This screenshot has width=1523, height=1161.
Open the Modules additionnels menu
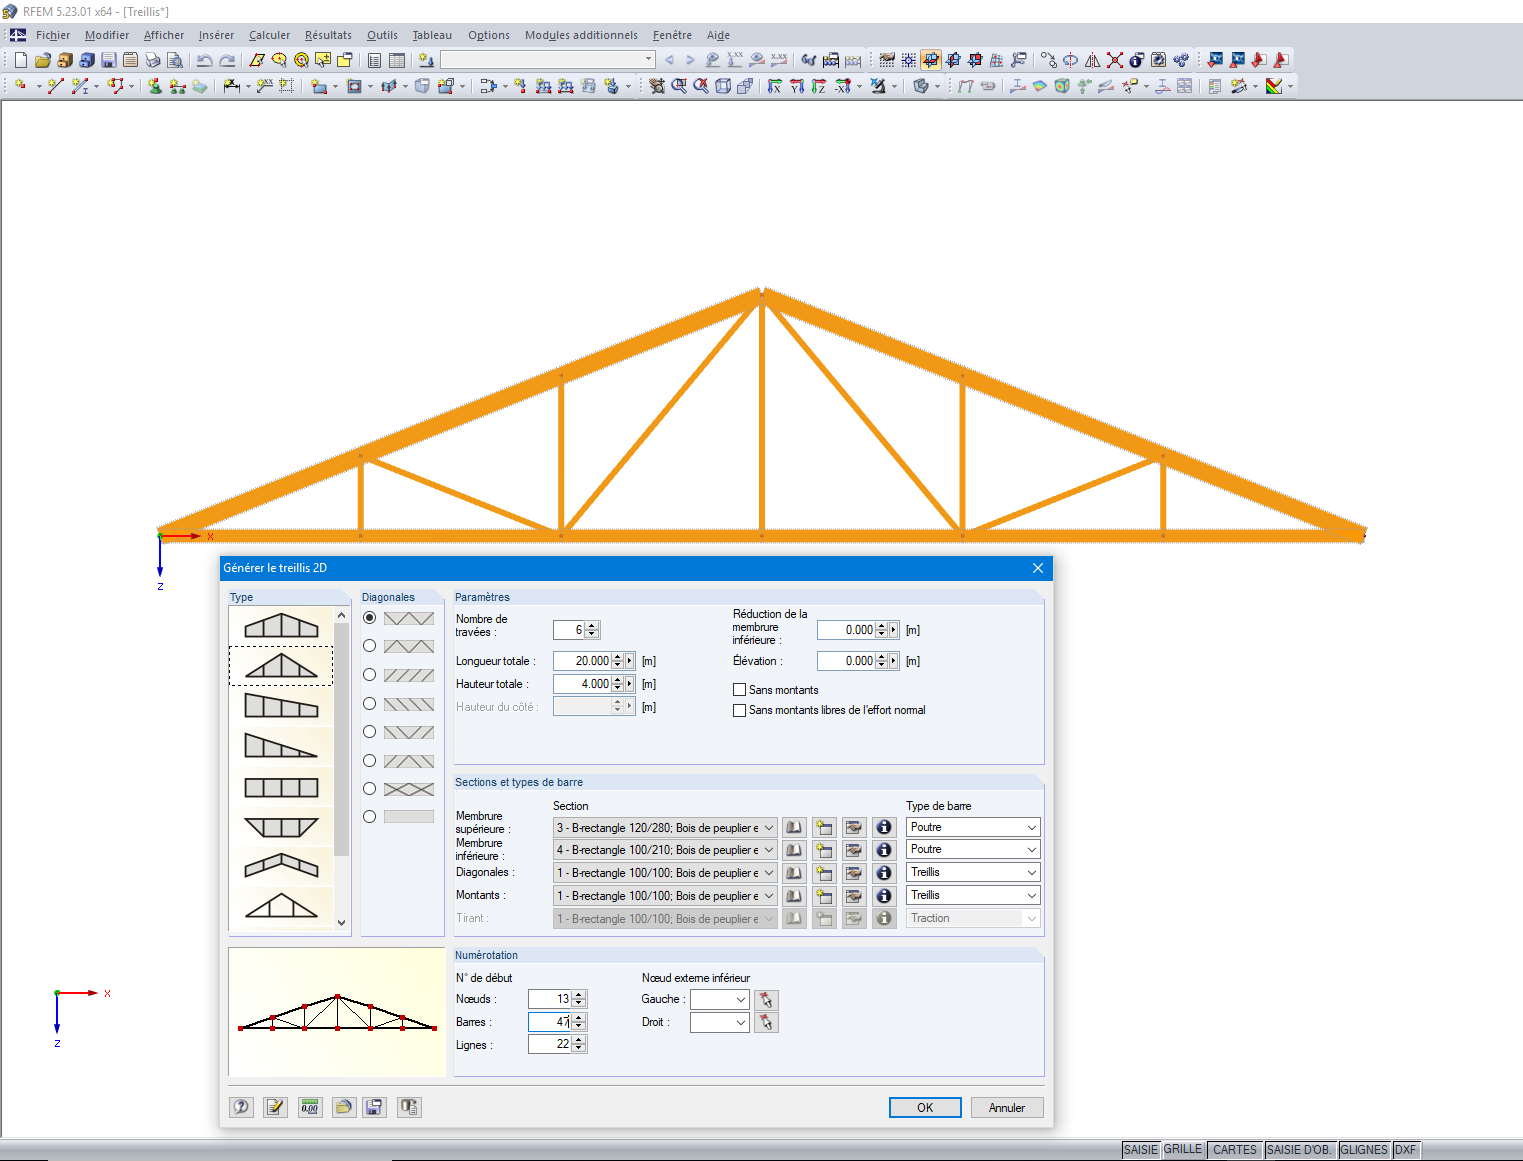coord(581,35)
